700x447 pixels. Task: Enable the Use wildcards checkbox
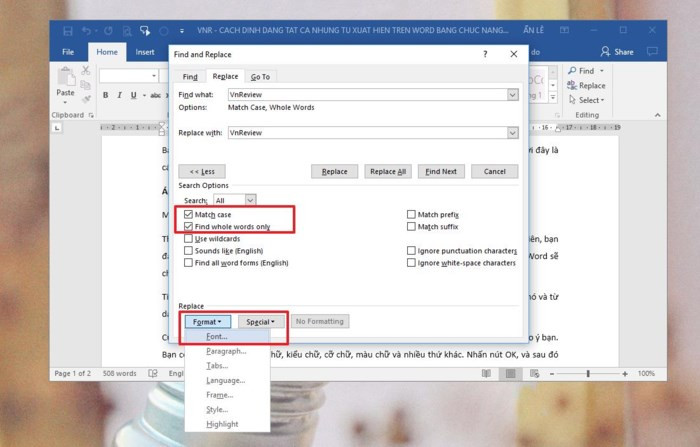point(189,239)
